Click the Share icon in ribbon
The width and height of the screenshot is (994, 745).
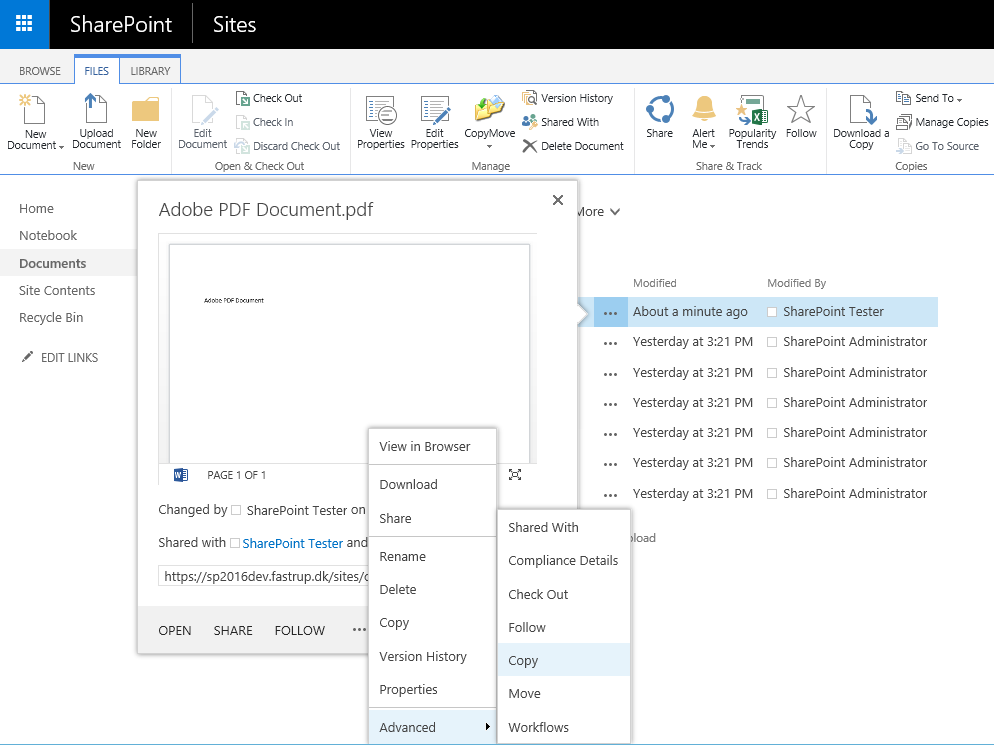point(659,110)
